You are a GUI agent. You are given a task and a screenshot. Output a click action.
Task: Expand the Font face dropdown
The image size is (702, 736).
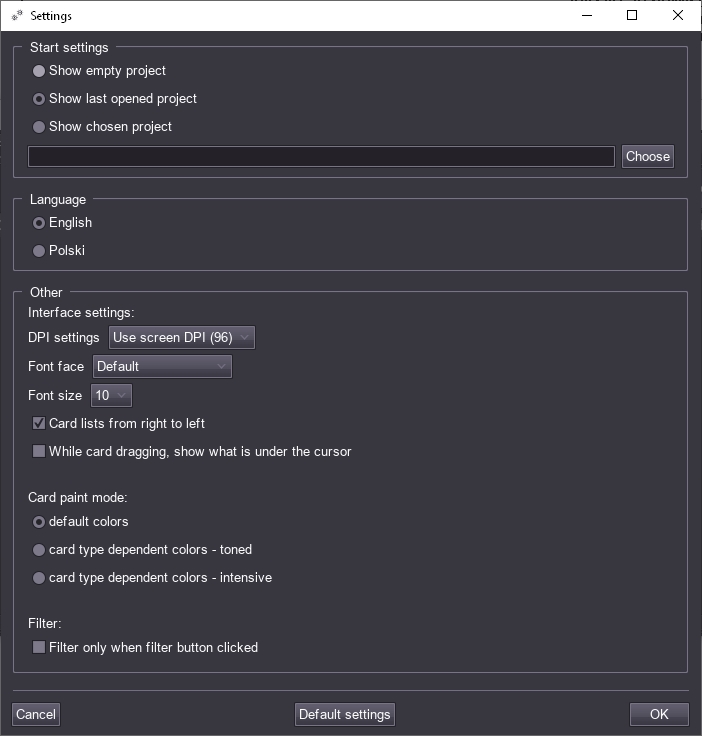(162, 367)
